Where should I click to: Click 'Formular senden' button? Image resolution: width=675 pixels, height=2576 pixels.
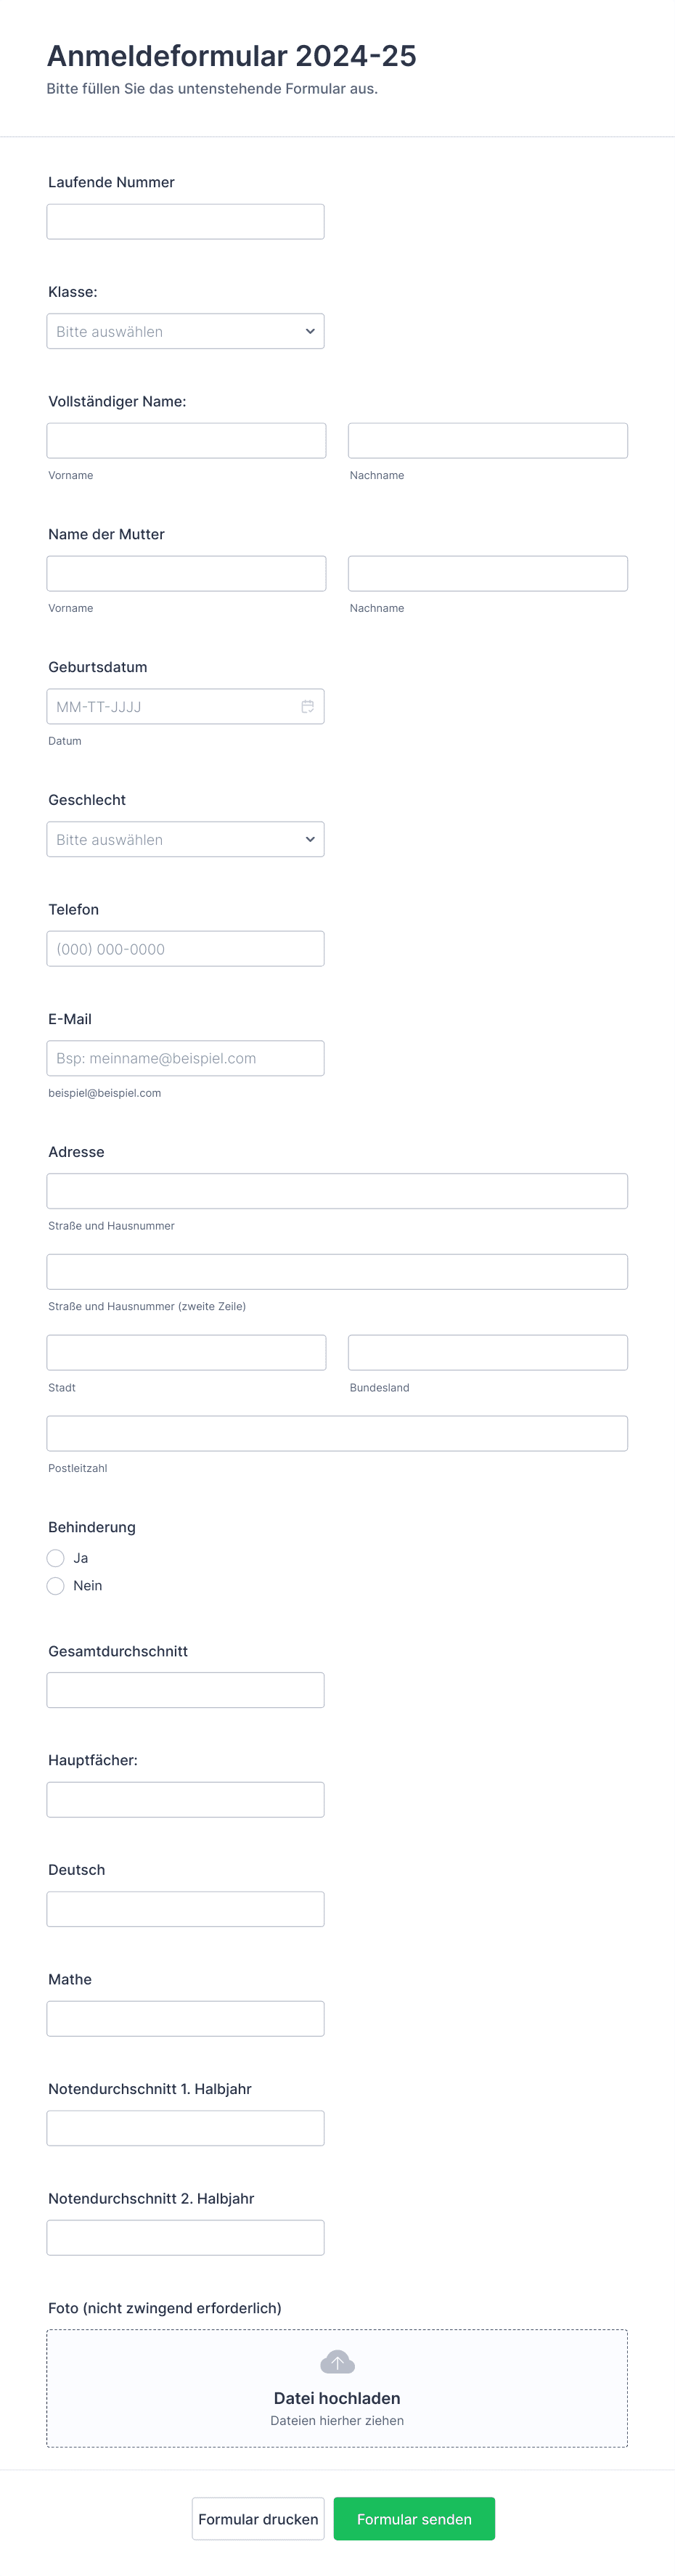pyautogui.click(x=414, y=2519)
